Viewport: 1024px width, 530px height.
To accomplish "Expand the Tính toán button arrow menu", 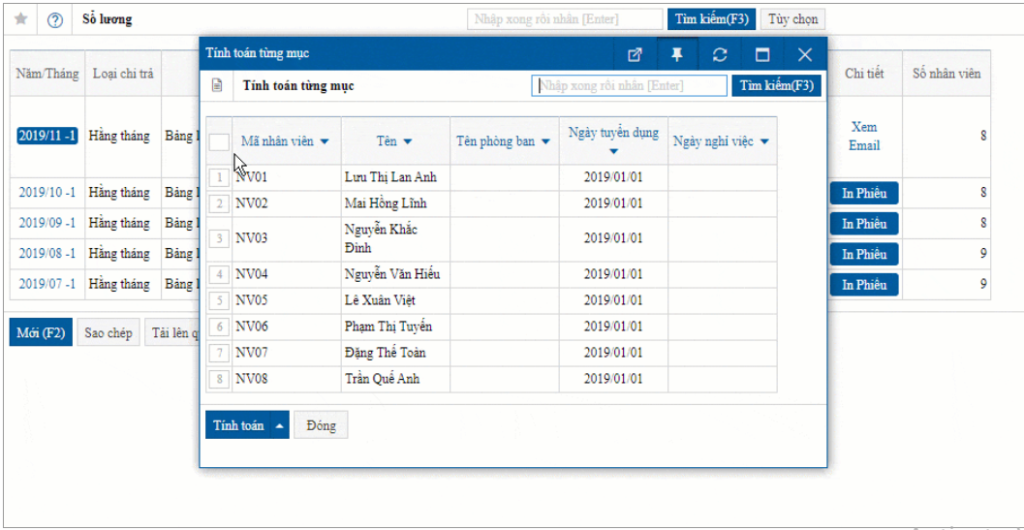I will tap(279, 425).
